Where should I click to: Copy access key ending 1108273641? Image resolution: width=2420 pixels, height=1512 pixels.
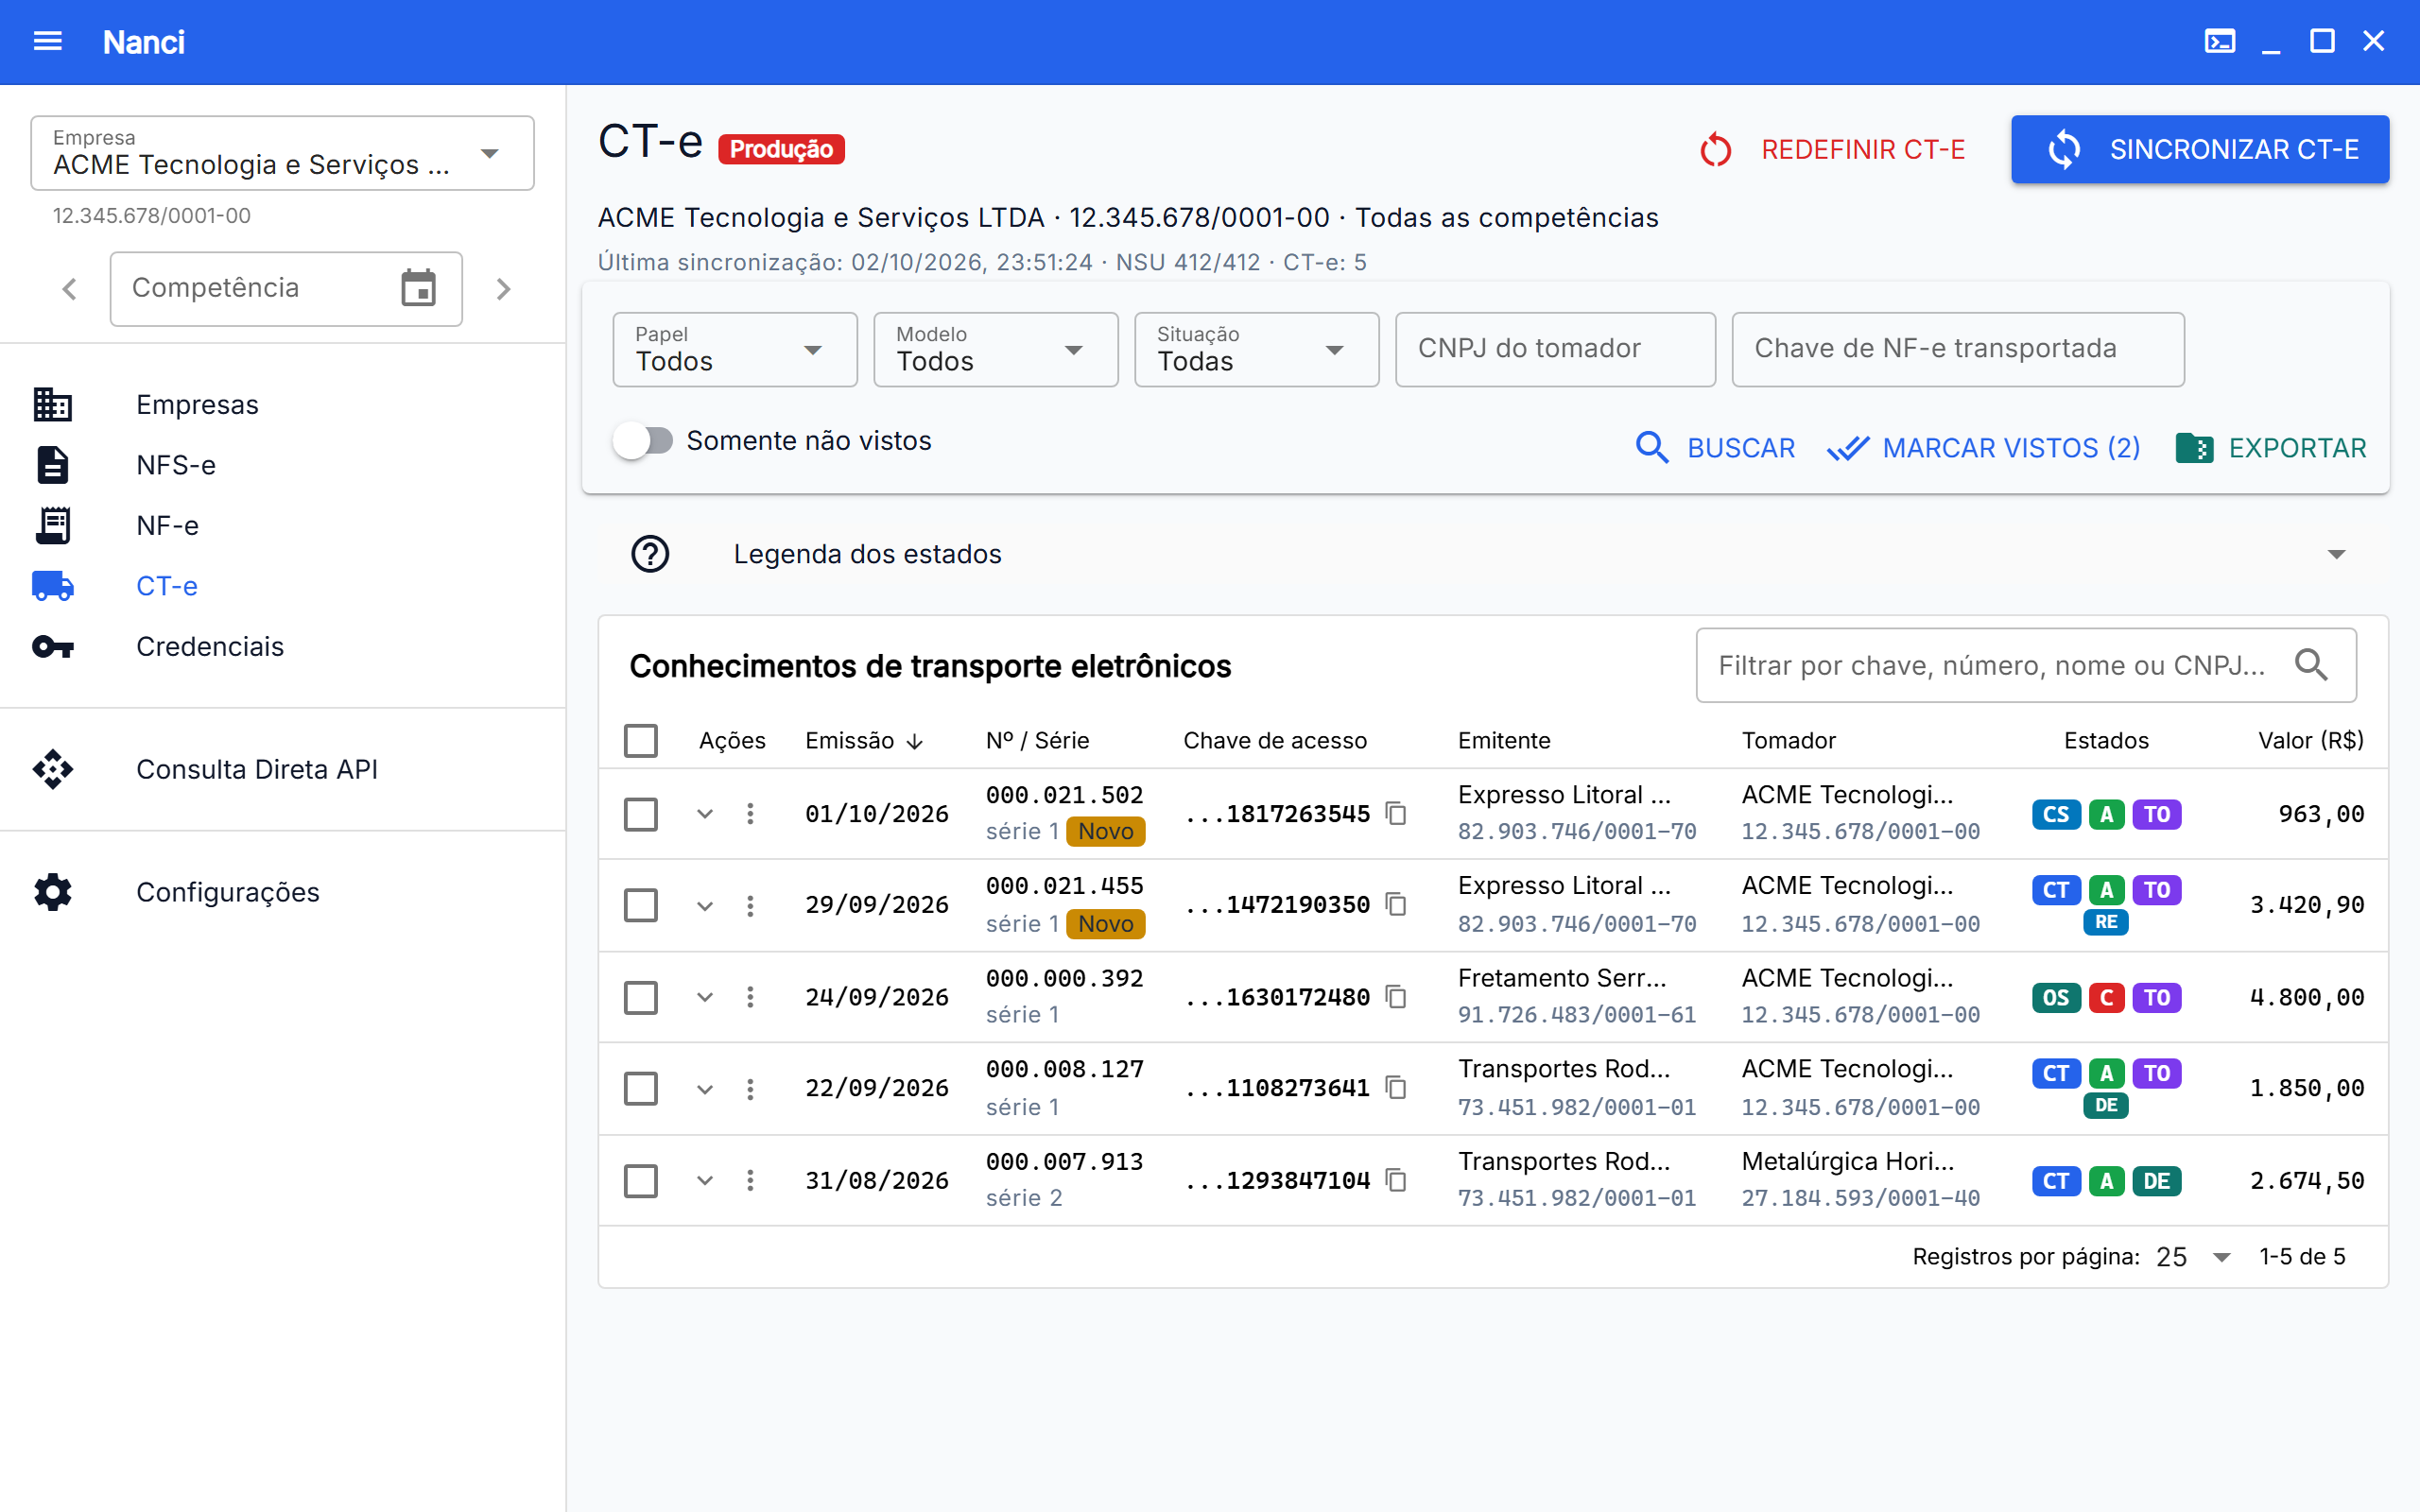[1396, 1087]
